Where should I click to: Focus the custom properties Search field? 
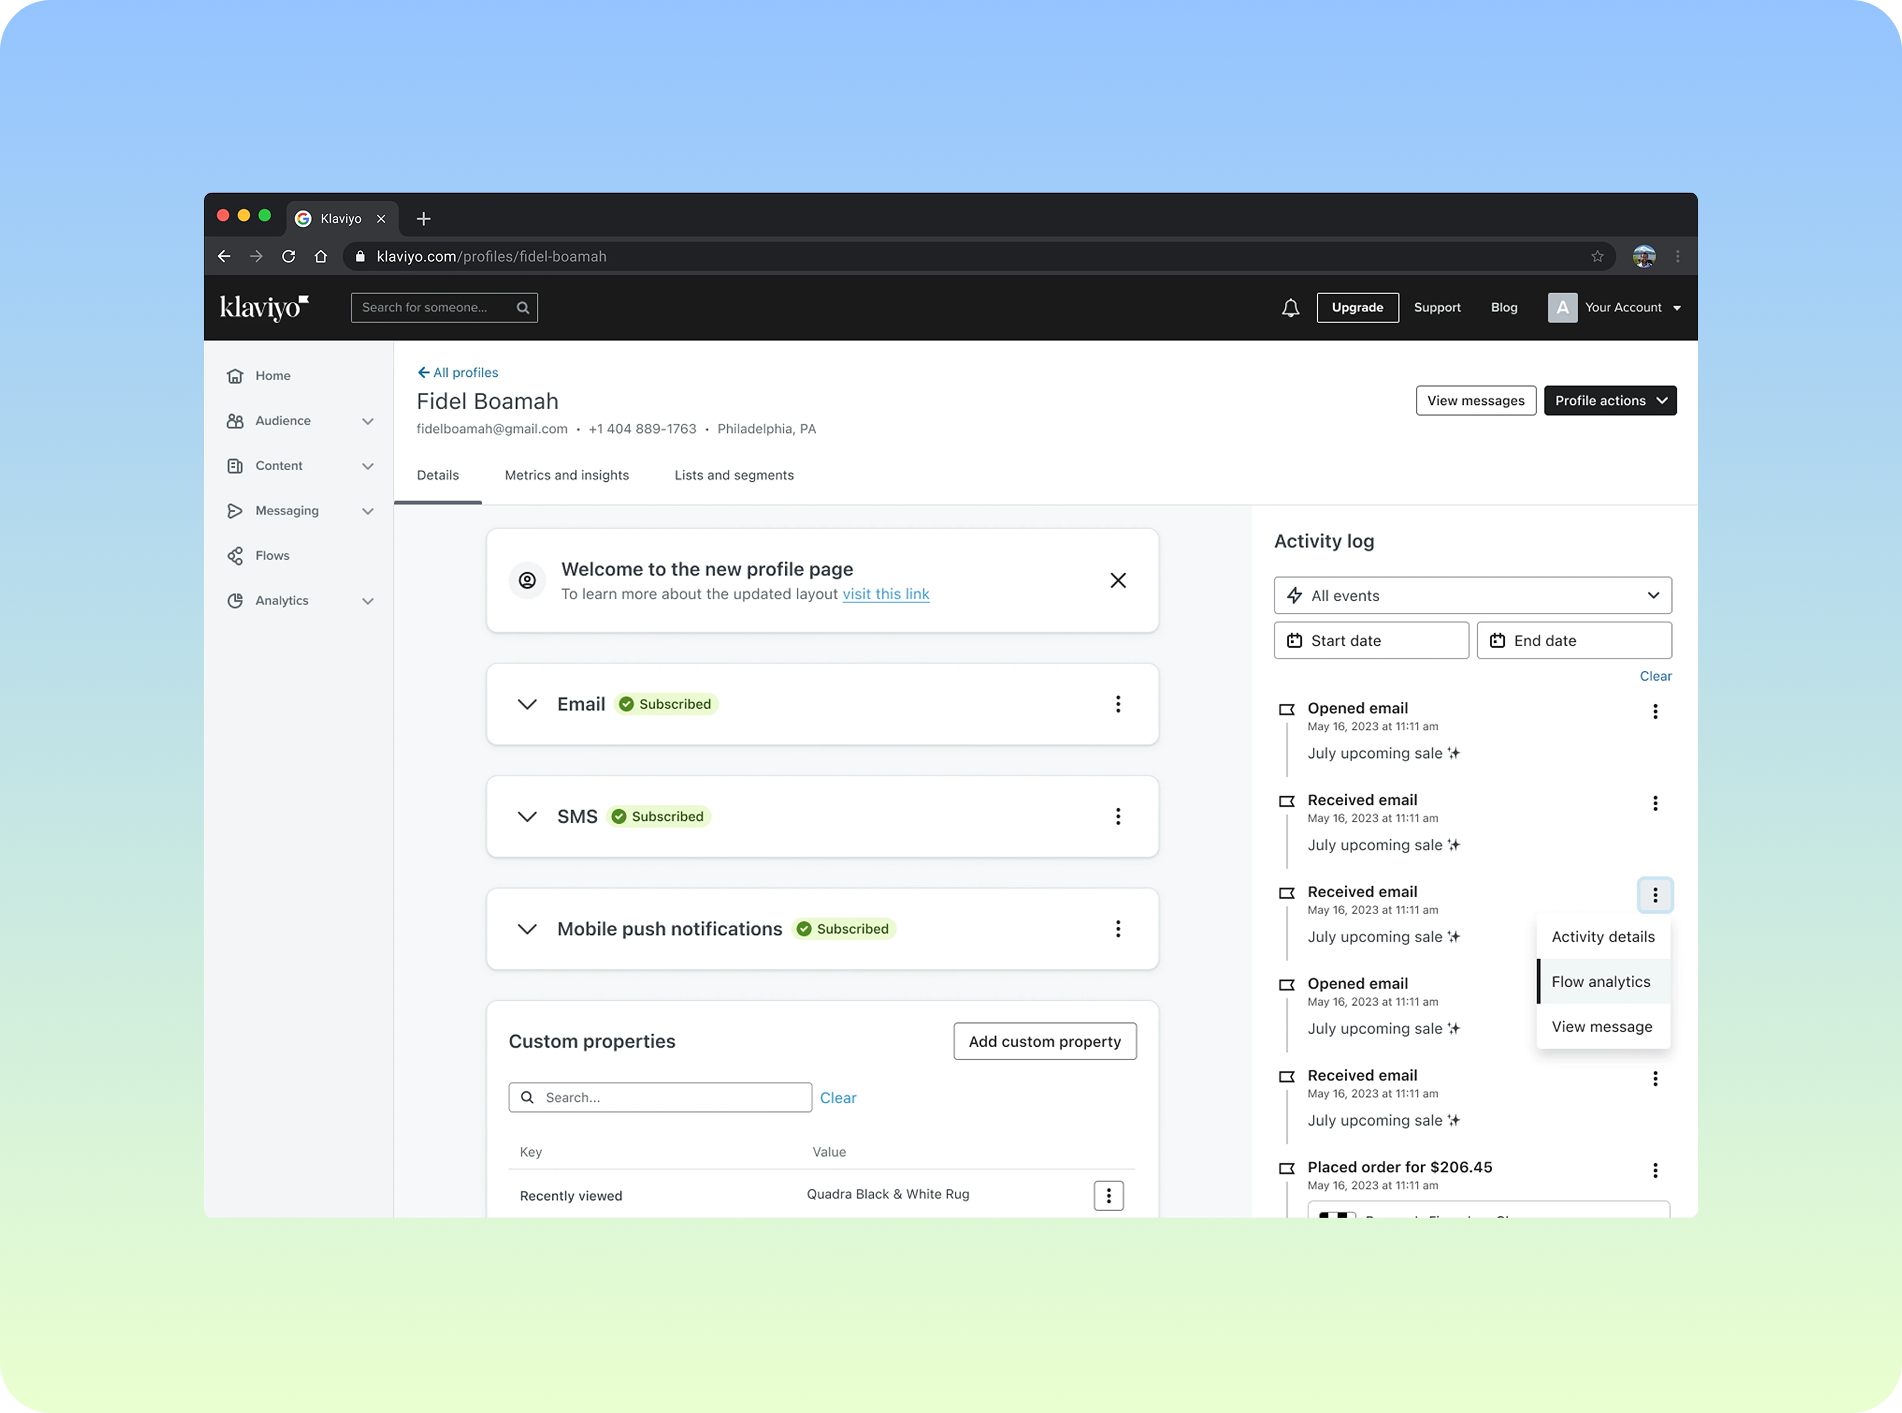660,1097
